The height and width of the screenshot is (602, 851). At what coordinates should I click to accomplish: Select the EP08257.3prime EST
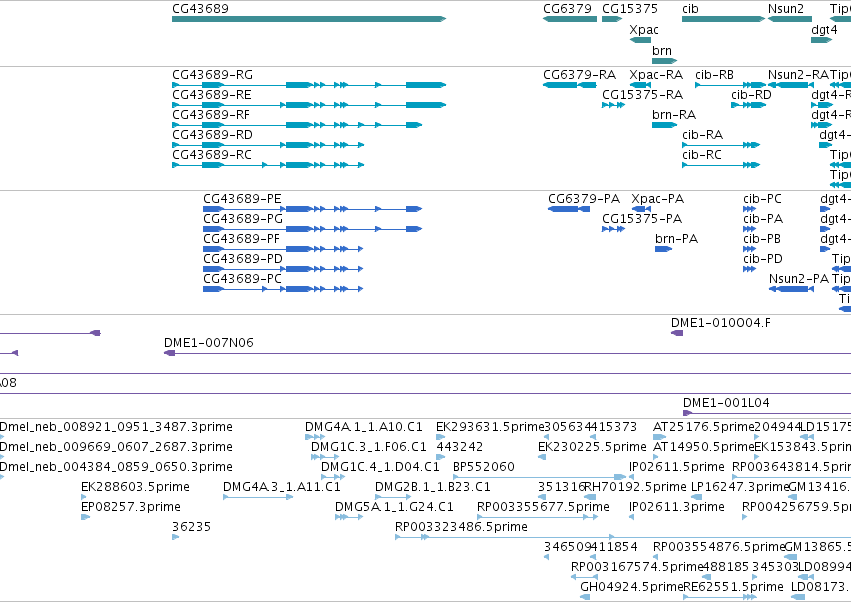[85, 517]
